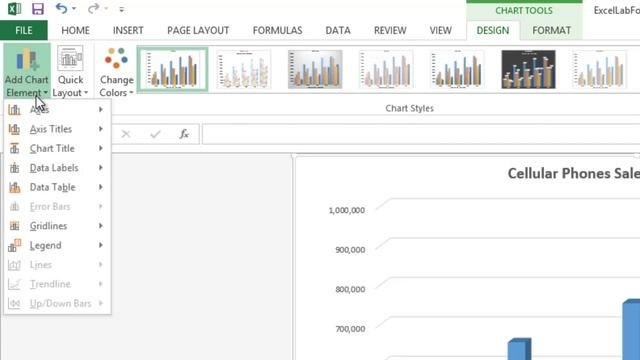Go to the FORMULAS tab
The image size is (640, 360).
coord(278,30)
